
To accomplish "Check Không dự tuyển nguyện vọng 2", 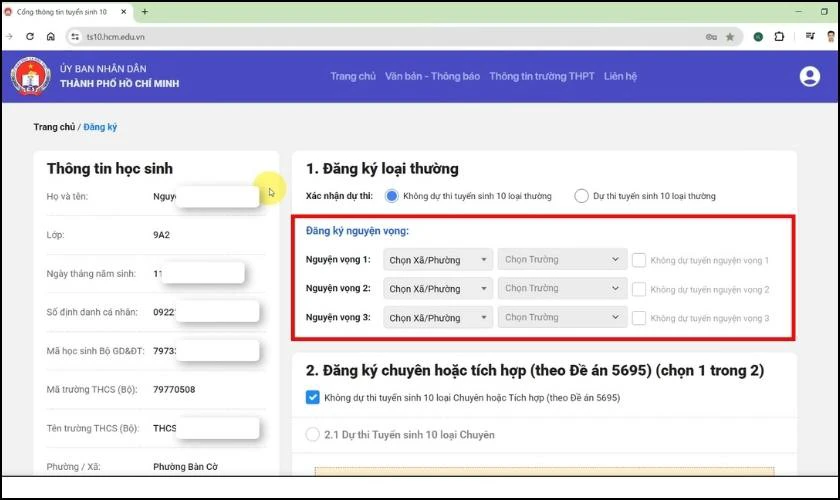I will point(639,289).
